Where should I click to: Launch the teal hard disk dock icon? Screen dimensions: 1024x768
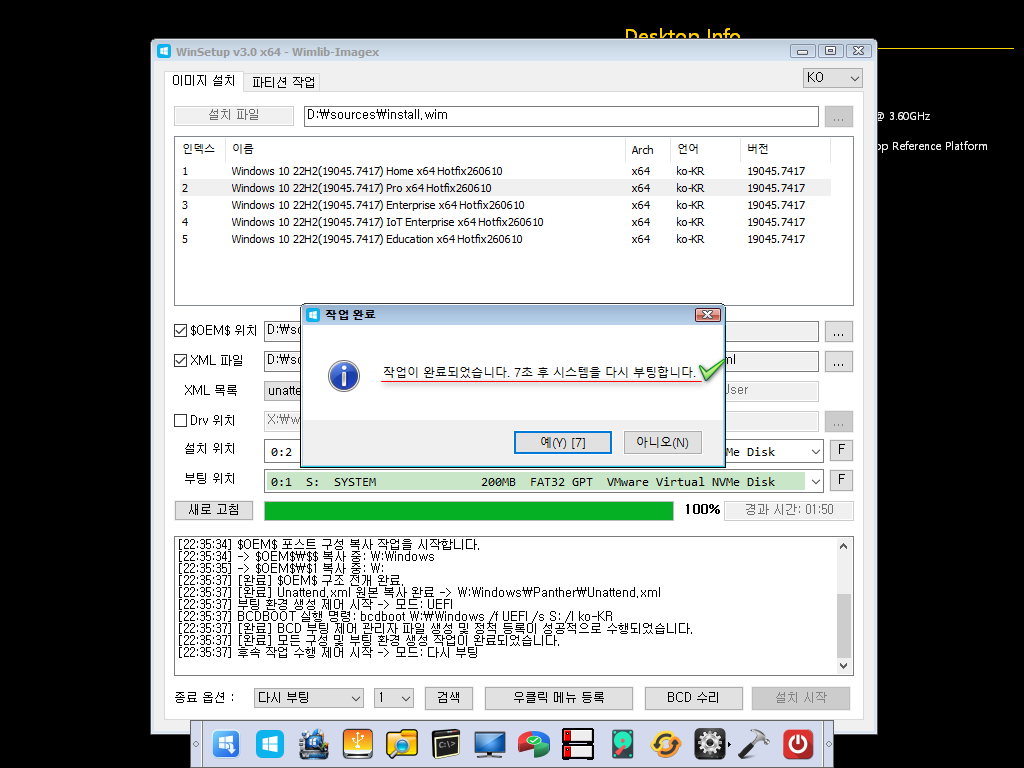[622, 743]
